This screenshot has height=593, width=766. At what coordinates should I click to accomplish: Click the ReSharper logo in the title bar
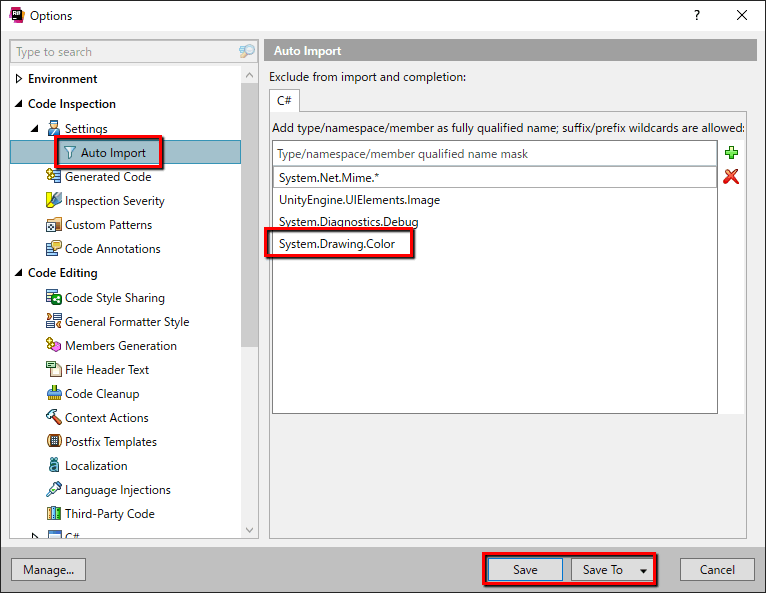click(17, 15)
